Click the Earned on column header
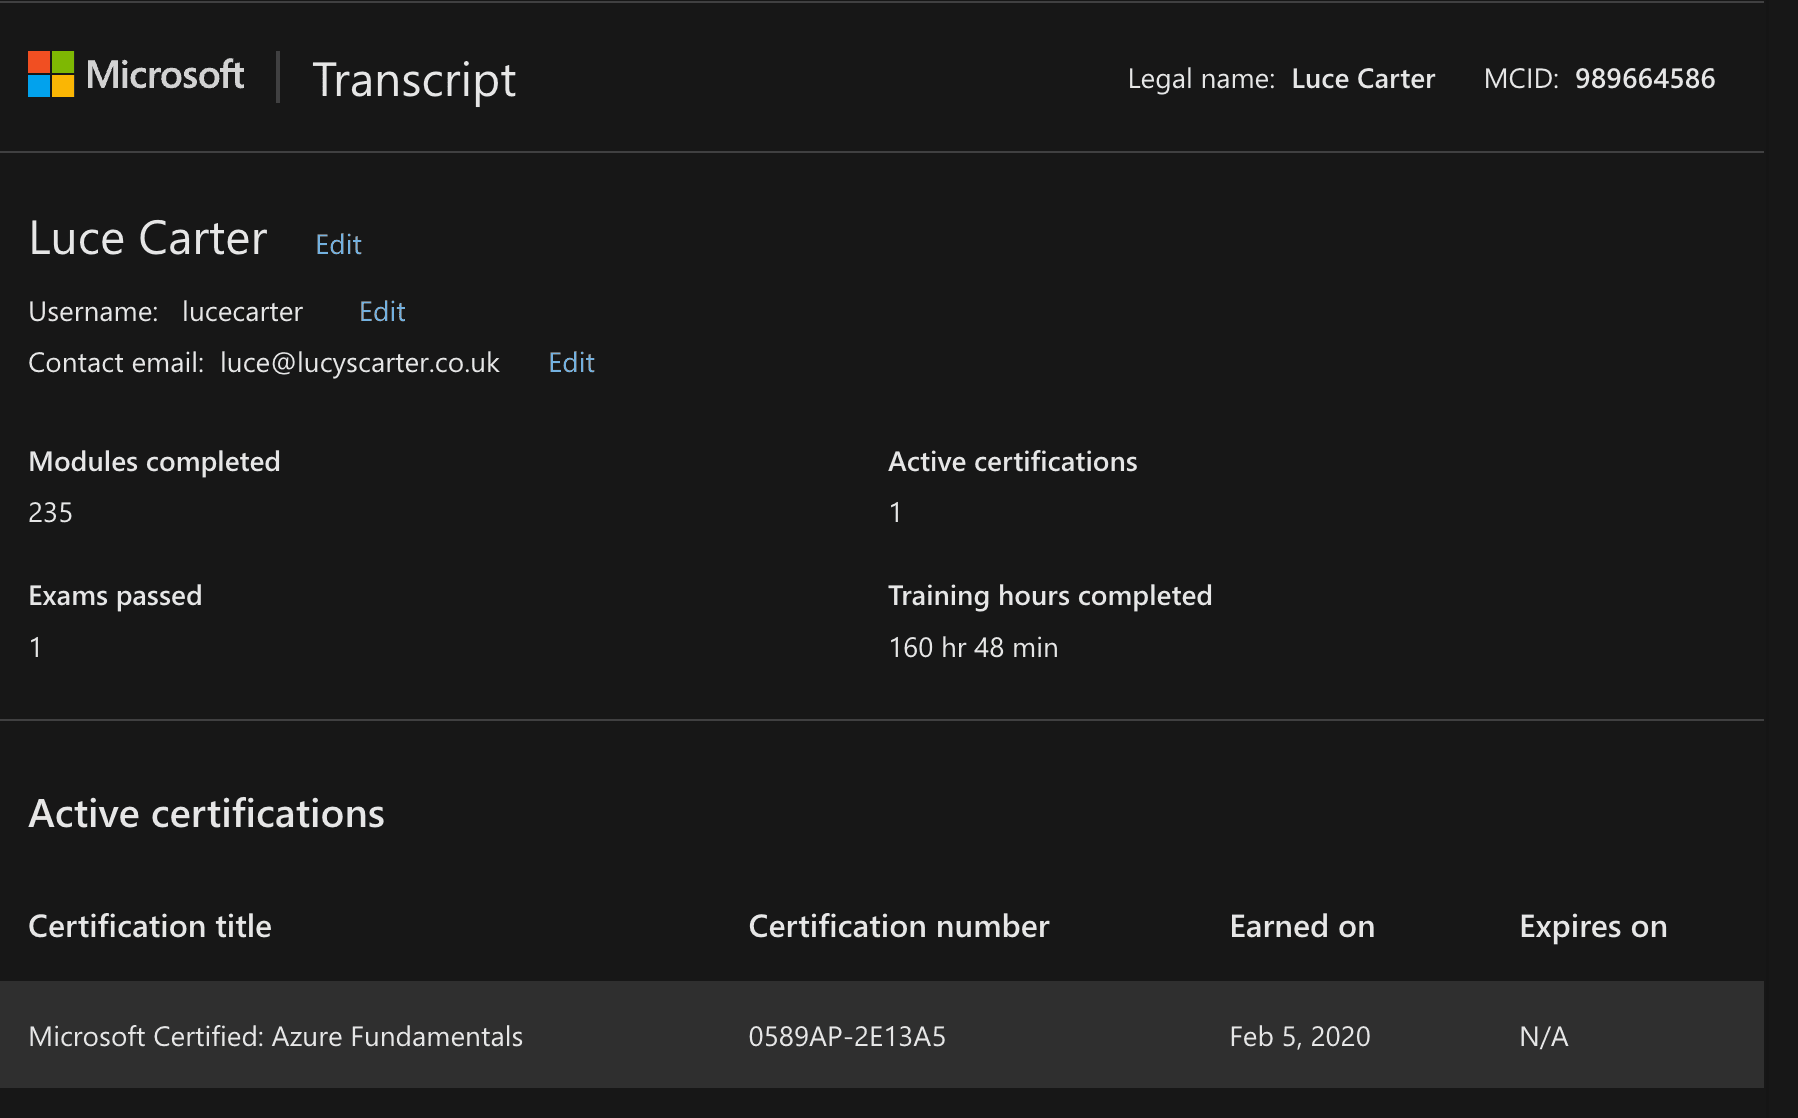The height and width of the screenshot is (1118, 1798). point(1302,926)
